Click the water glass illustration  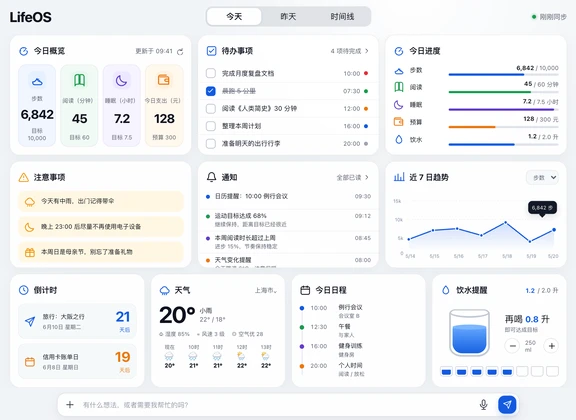(x=469, y=333)
